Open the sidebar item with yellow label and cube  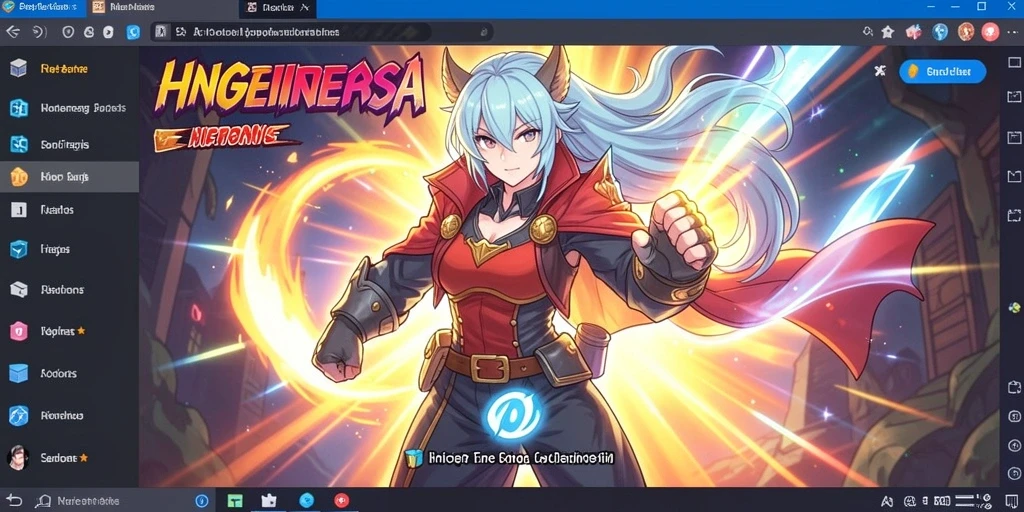69,69
